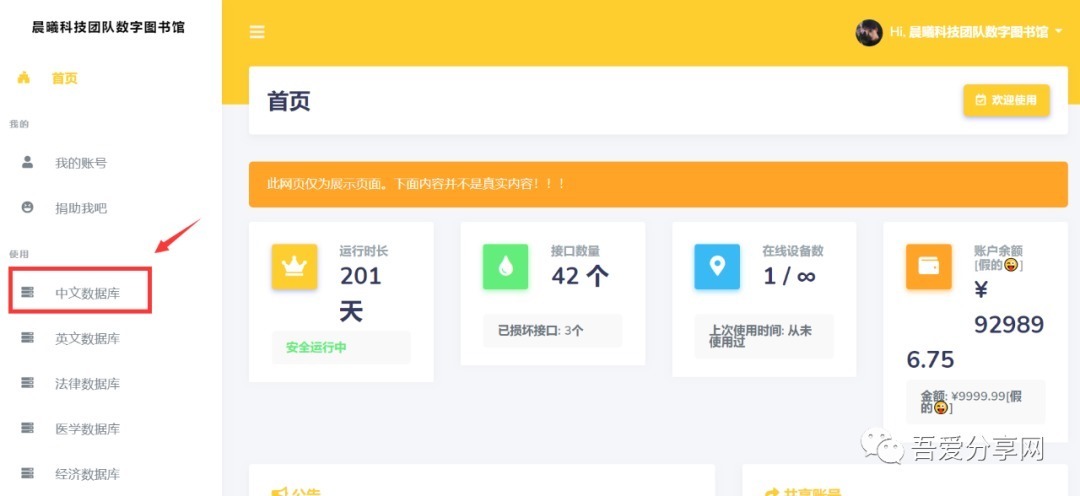Open 法律数据库 in the sidebar
Viewport: 1080px width, 496px height.
click(87, 384)
